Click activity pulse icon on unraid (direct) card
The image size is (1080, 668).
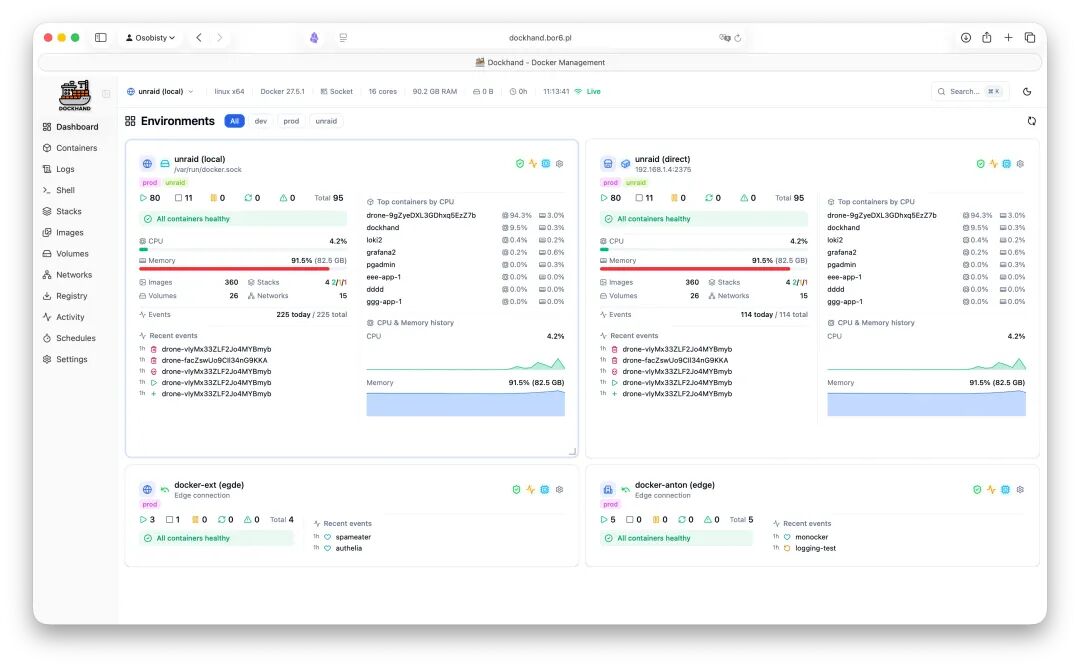pos(993,164)
